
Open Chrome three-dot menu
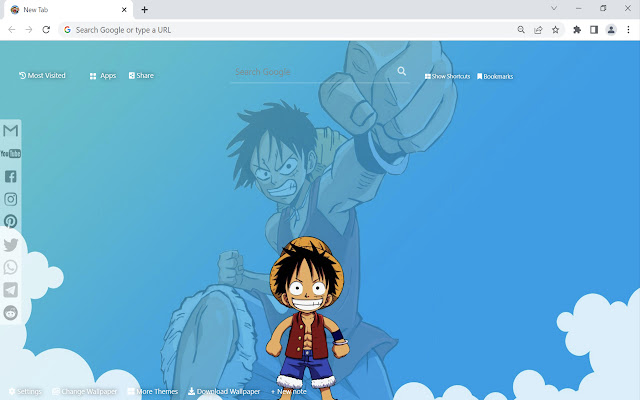(628, 30)
